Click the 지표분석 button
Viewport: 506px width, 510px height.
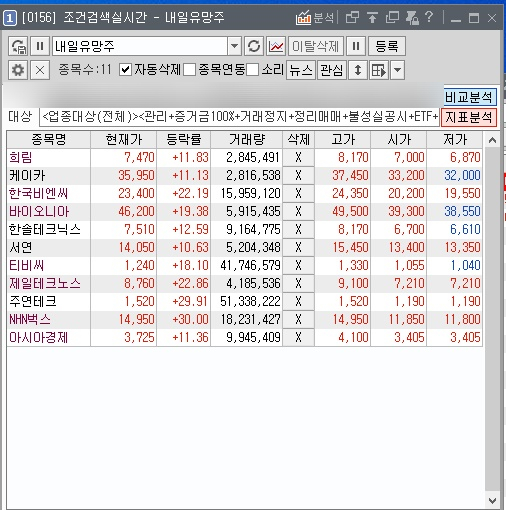[x=469, y=117]
